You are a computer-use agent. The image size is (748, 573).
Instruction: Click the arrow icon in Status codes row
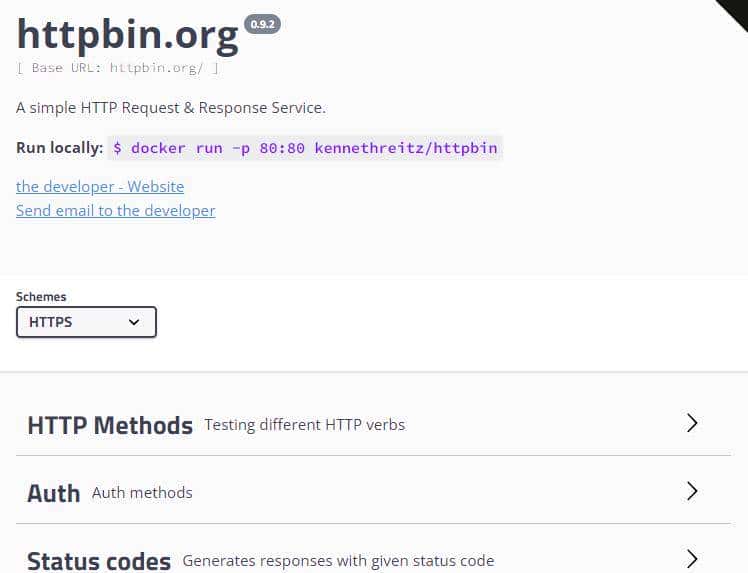tap(692, 558)
